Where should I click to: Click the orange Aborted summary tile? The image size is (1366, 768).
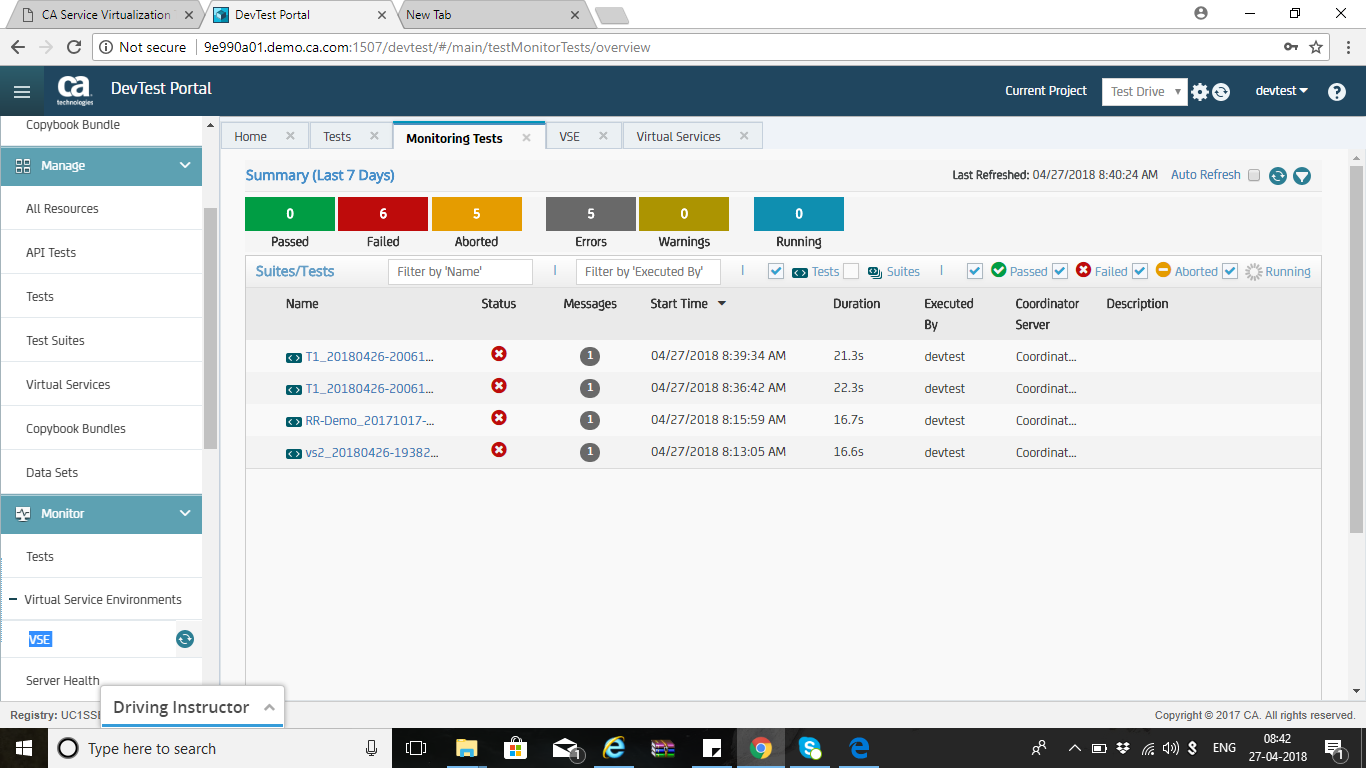[477, 214]
